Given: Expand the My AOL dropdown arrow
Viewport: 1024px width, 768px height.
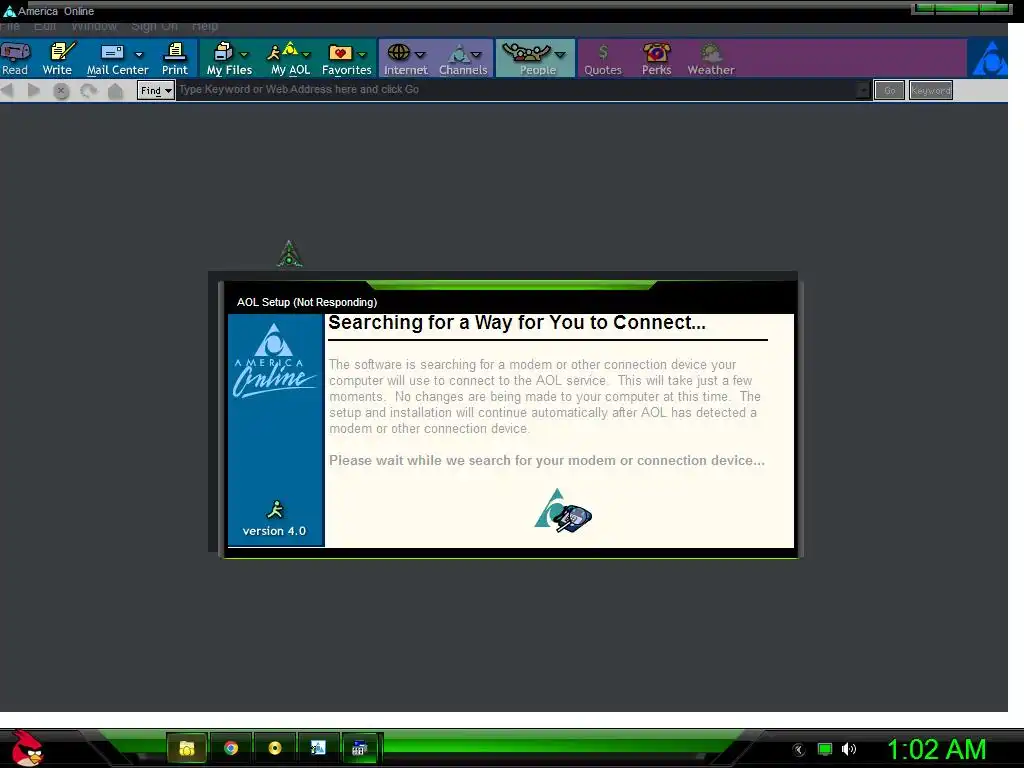Looking at the screenshot, I should click(306, 55).
